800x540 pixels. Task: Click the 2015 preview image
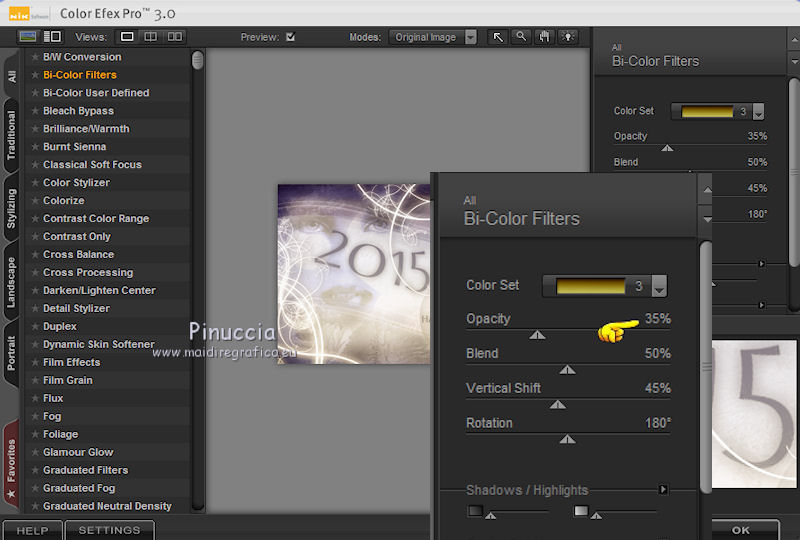point(354,274)
